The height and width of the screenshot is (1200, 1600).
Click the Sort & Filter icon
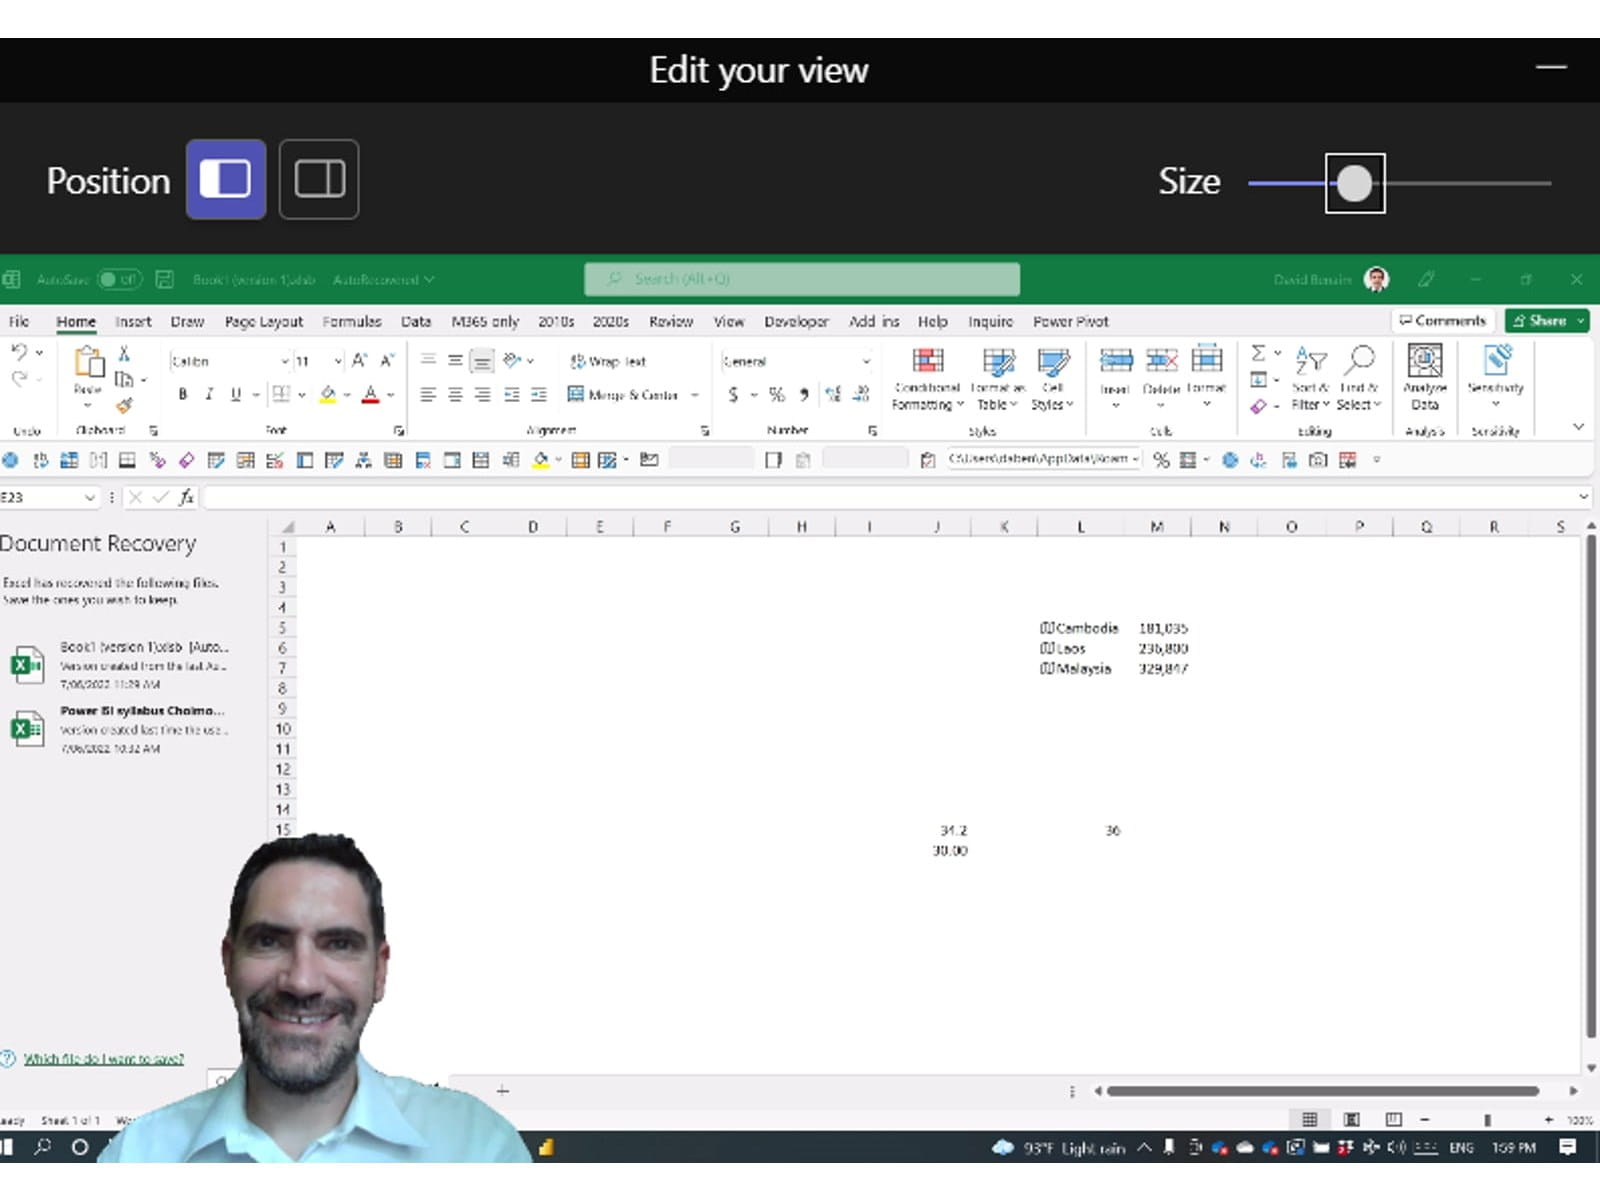click(1310, 360)
